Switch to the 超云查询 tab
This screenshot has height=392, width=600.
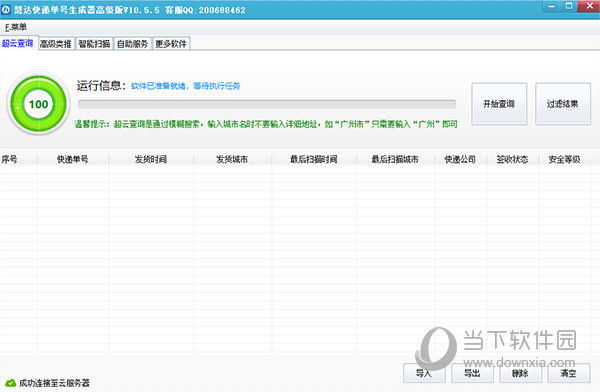point(18,43)
